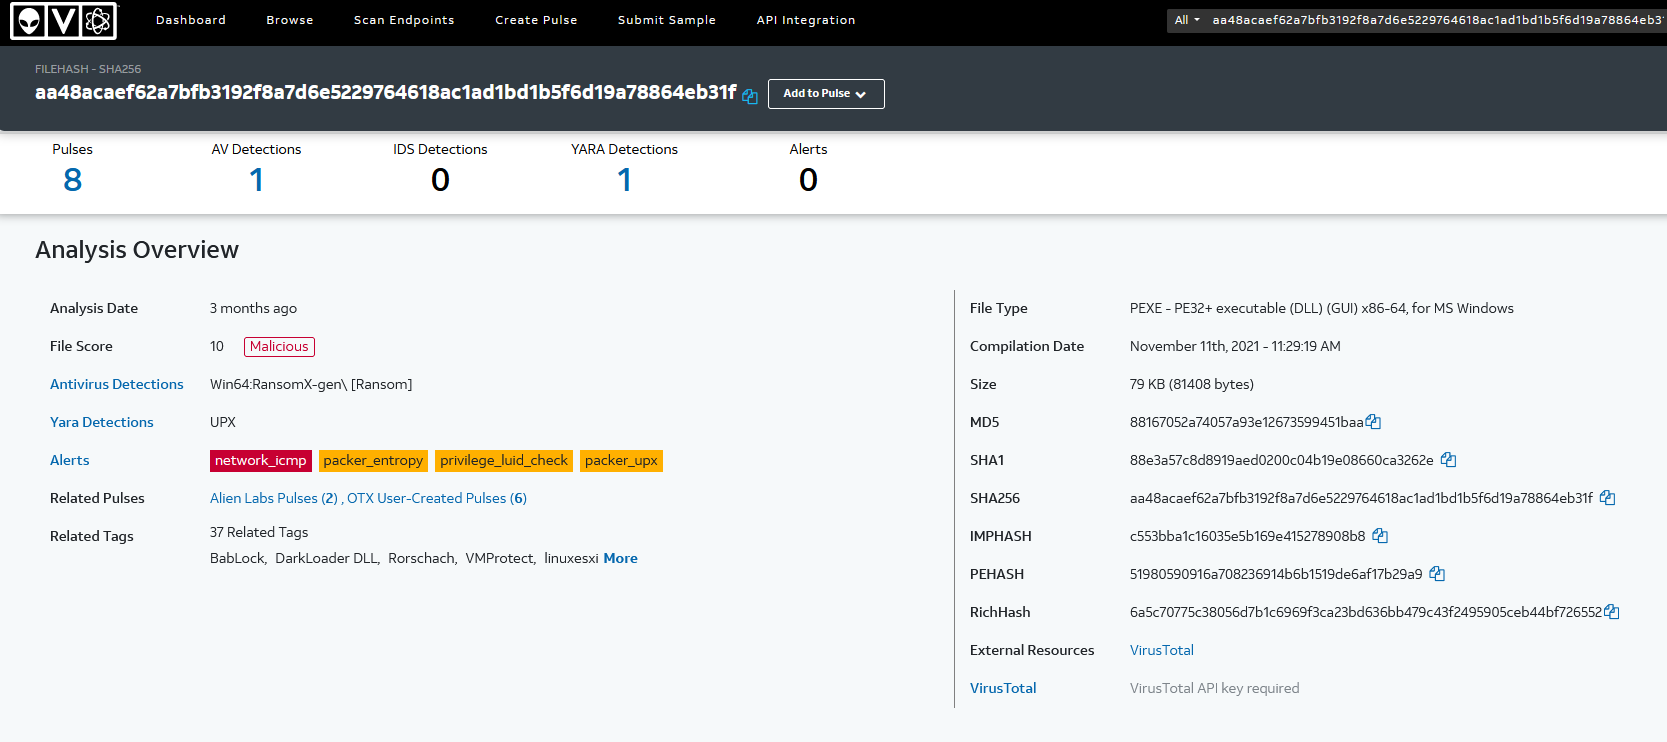Click the Pulses count 8

(73, 180)
